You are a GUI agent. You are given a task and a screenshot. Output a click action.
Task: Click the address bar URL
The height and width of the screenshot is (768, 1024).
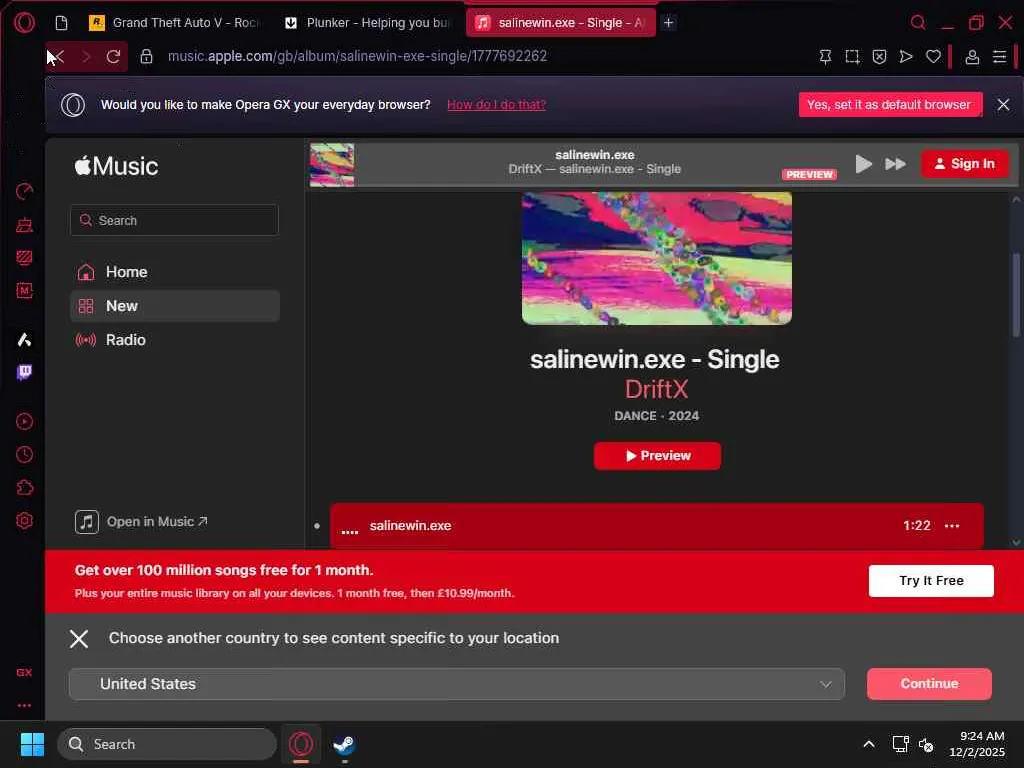(x=357, y=56)
